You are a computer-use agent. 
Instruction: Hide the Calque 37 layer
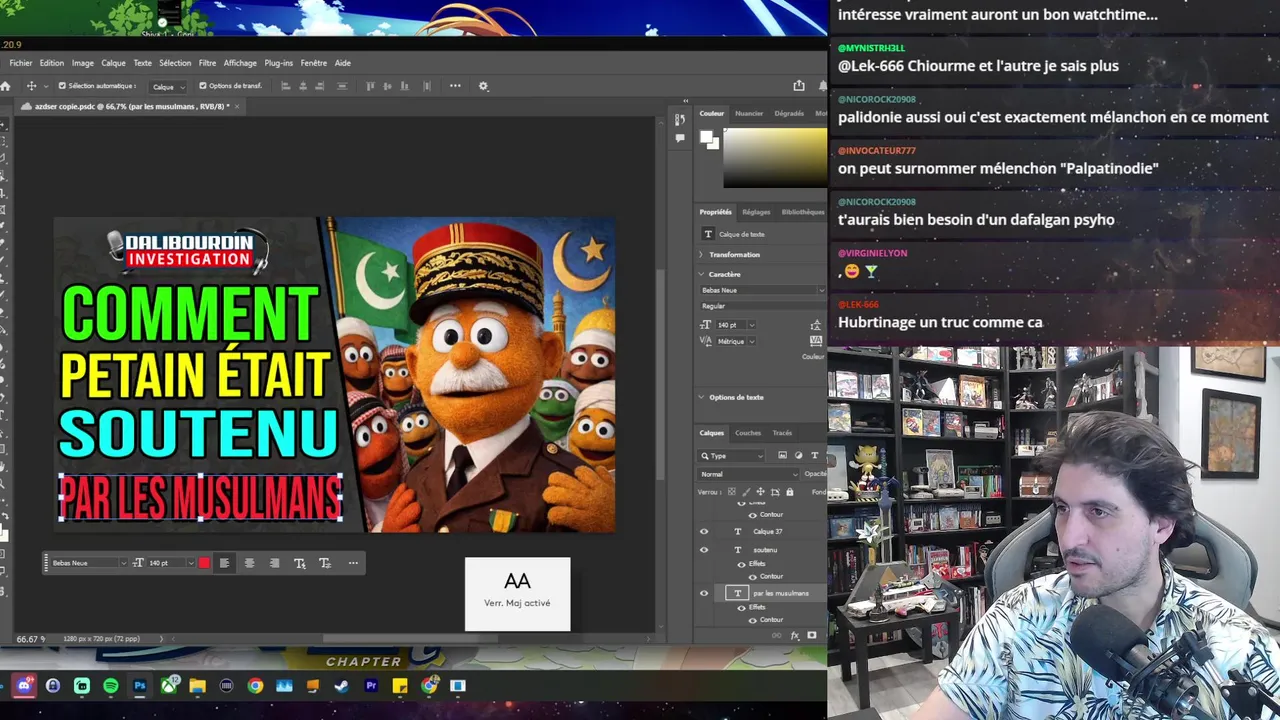click(704, 531)
